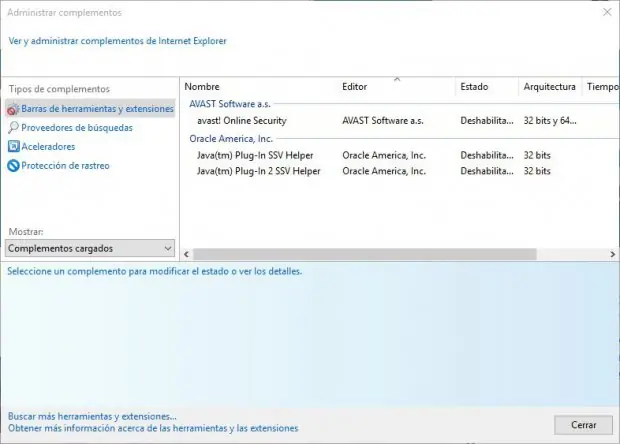The width and height of the screenshot is (620, 444).
Task: Close the Administrar complementos window
Action: pos(607,12)
